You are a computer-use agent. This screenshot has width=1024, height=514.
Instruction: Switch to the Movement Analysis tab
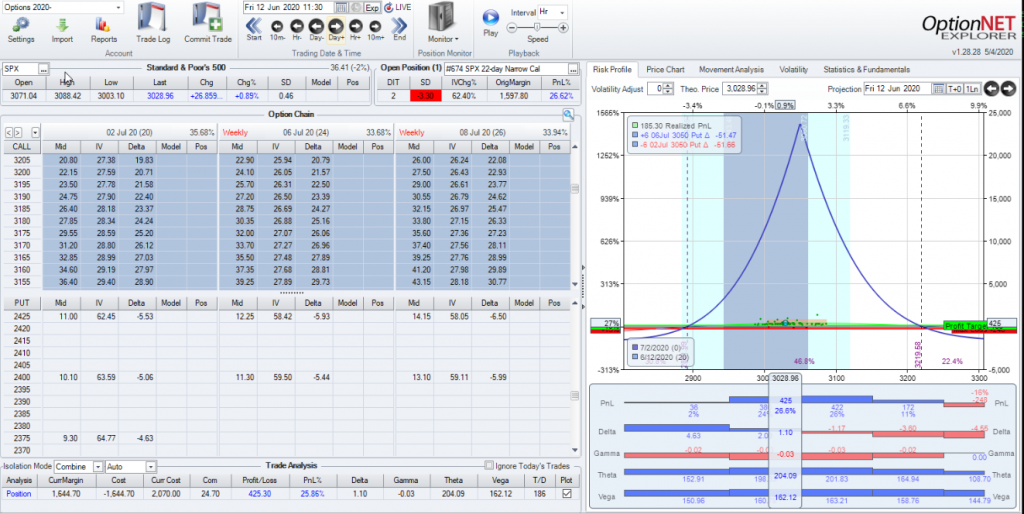pos(731,69)
